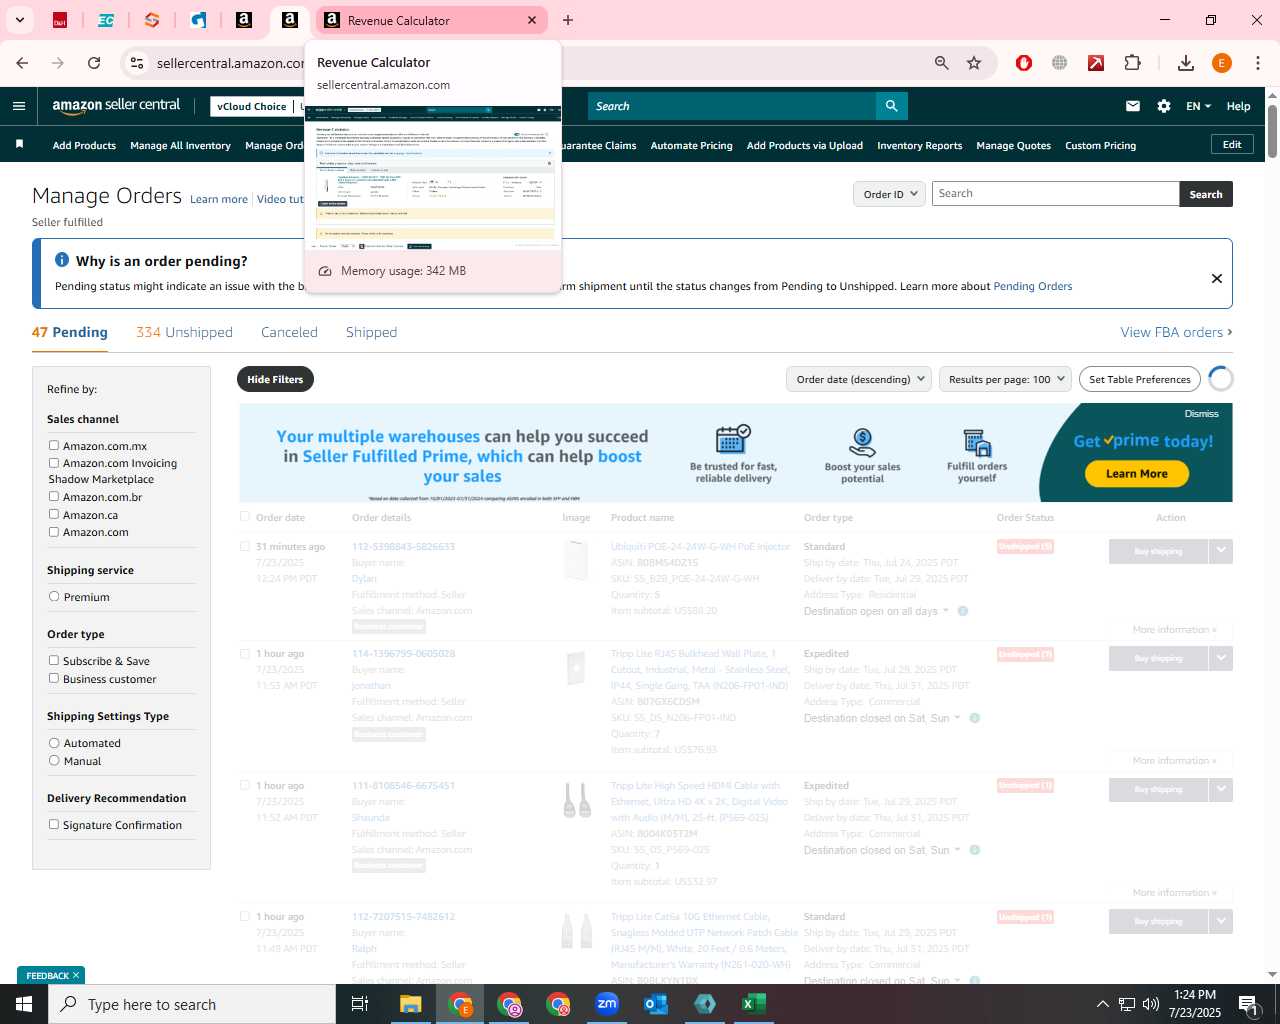Screen dimensions: 1280x1024
Task: Close the Revenue Calculator tab
Action: (x=532, y=20)
